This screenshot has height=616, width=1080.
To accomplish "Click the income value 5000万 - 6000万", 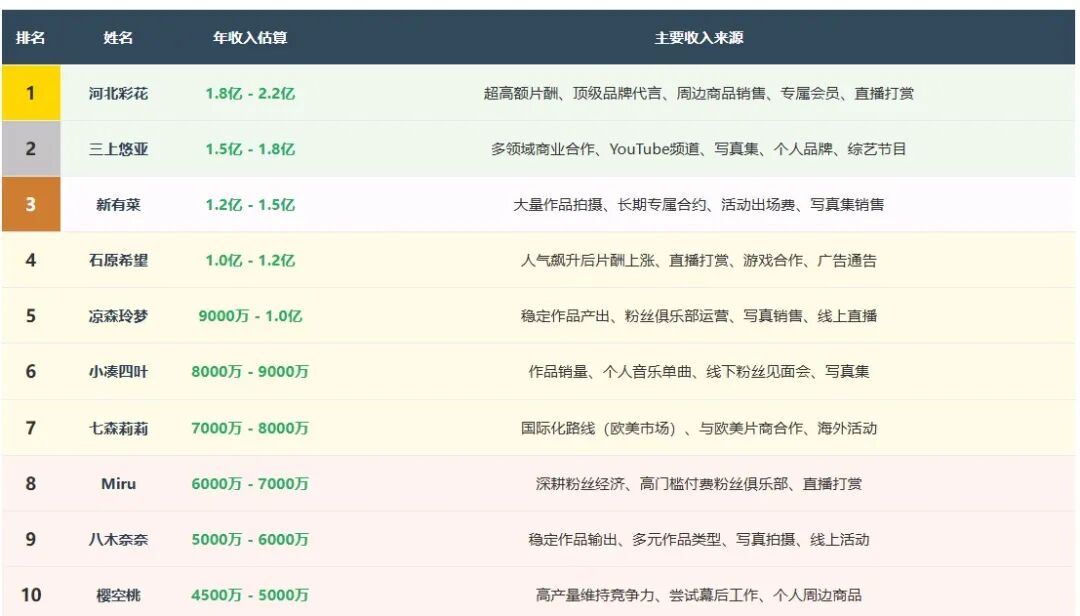I will pos(250,539).
